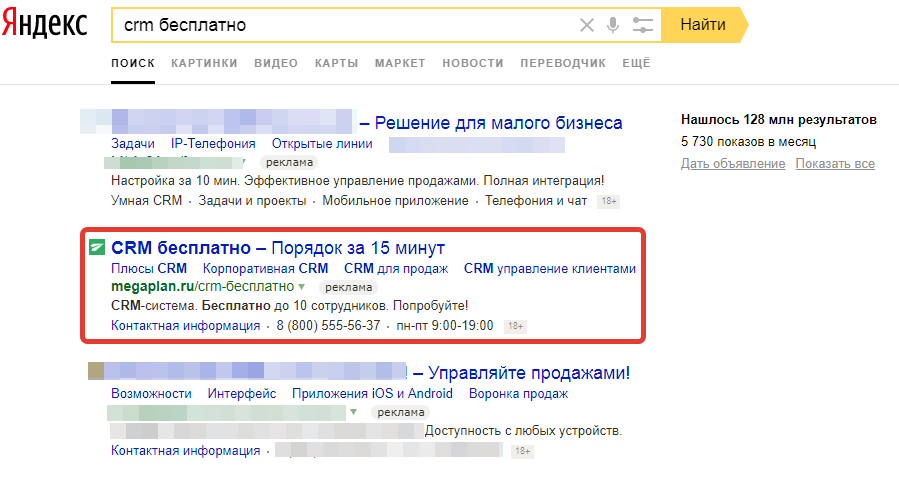The height and width of the screenshot is (480, 899).
Task: Open the Корпоративная CRM sitelink
Action: click(265, 268)
